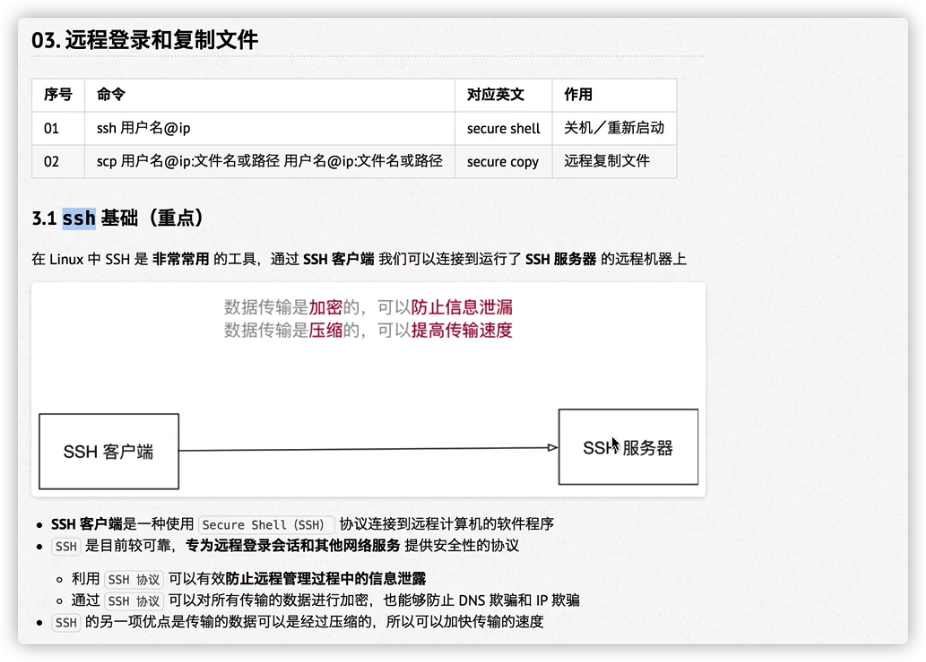Select the long scp command cell

coord(269,161)
